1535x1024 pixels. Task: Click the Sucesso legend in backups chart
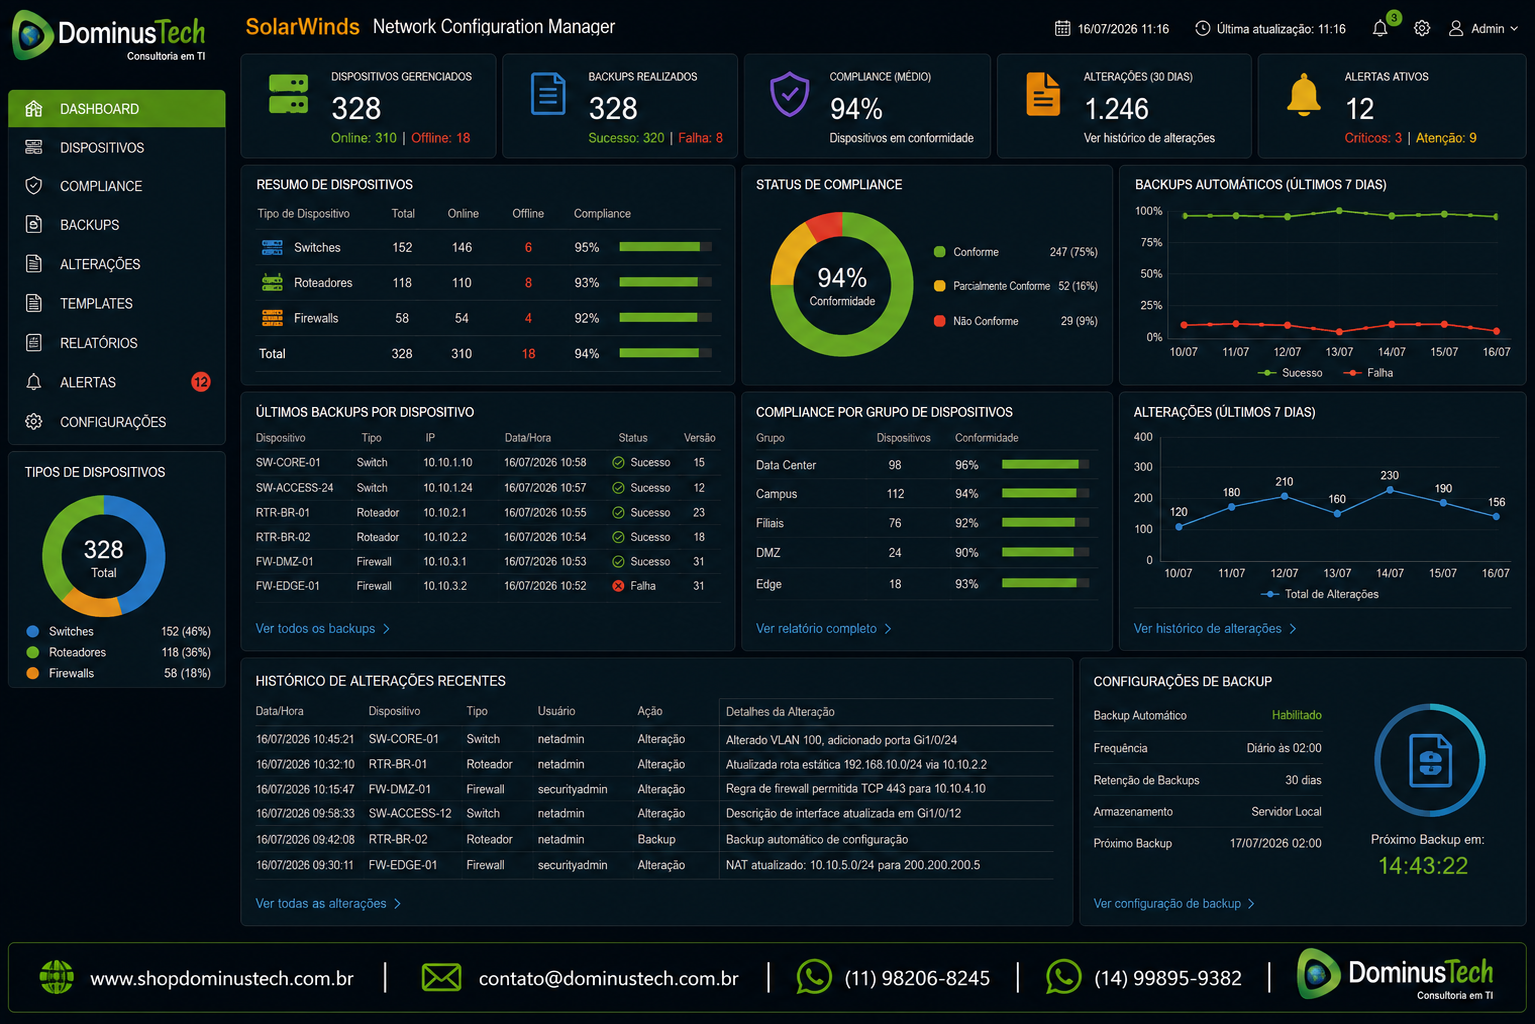tap(1290, 373)
